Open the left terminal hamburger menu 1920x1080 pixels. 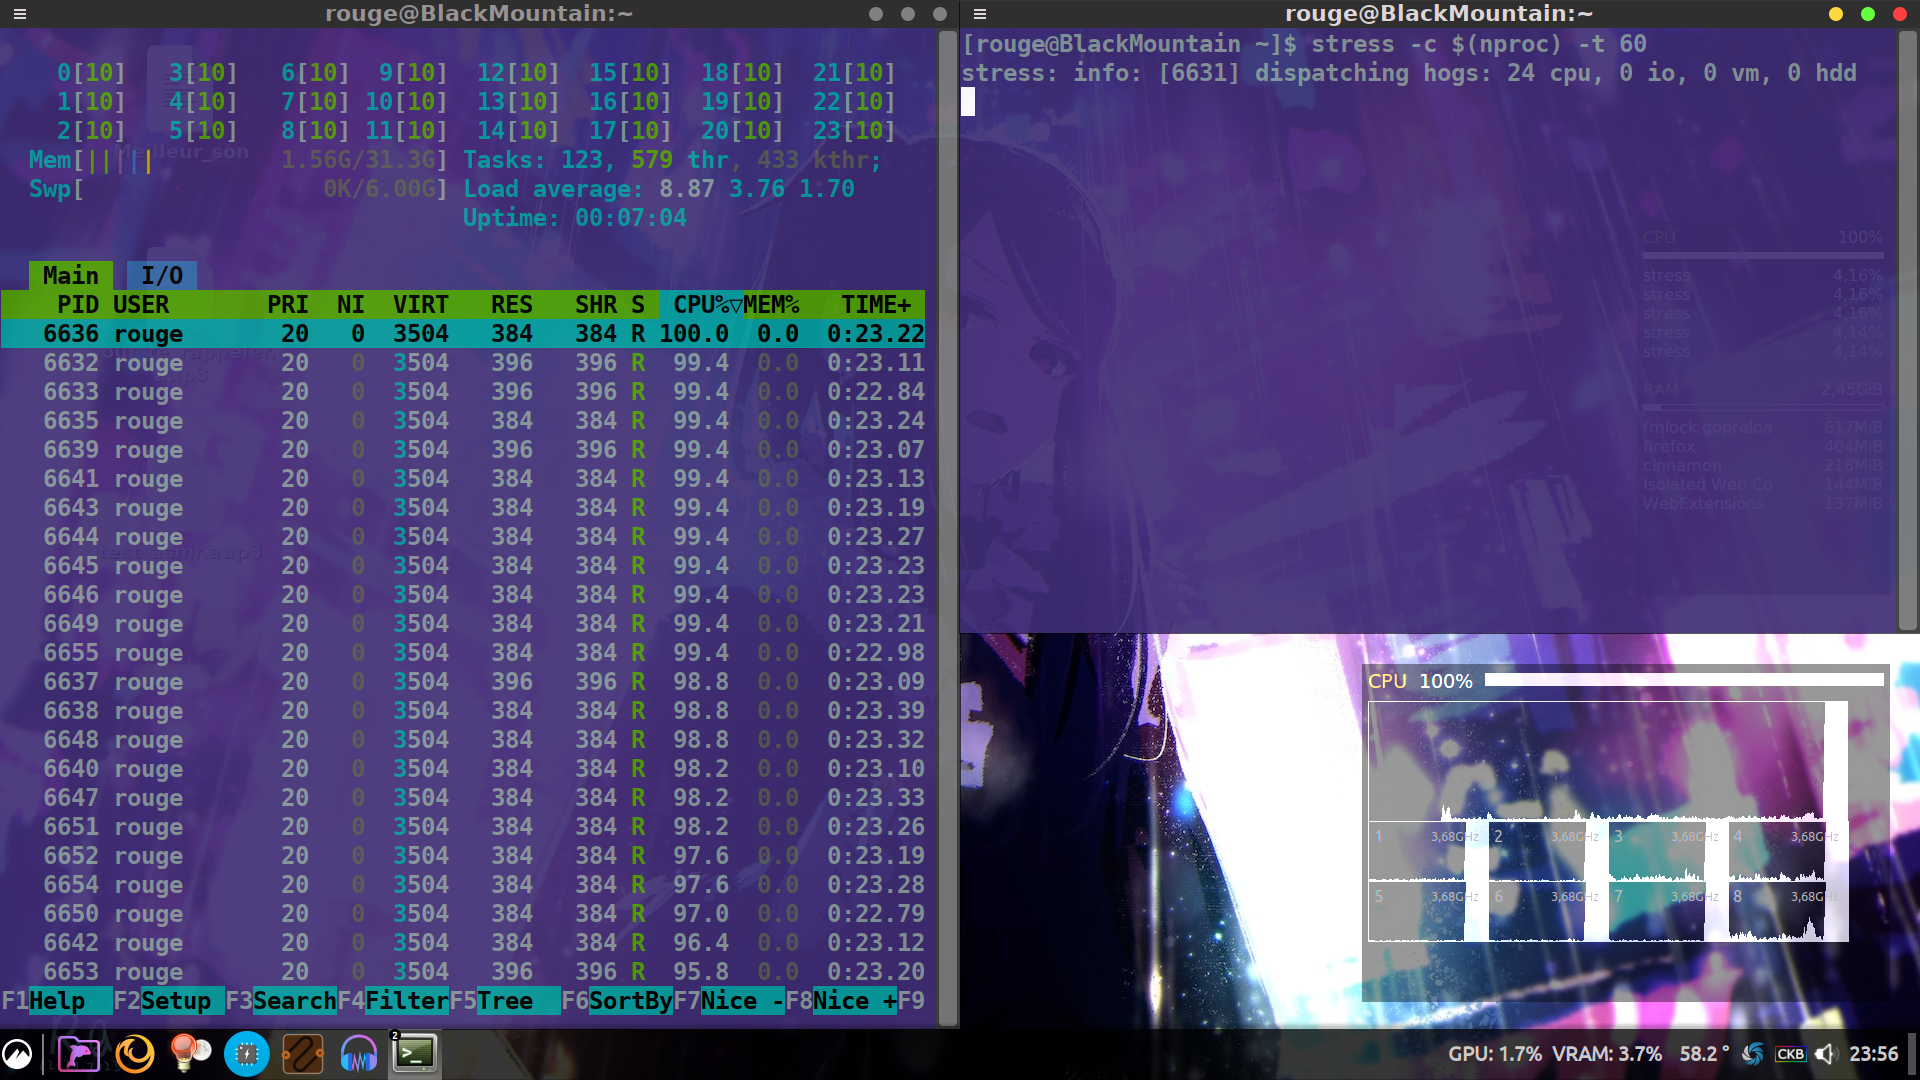coord(20,14)
